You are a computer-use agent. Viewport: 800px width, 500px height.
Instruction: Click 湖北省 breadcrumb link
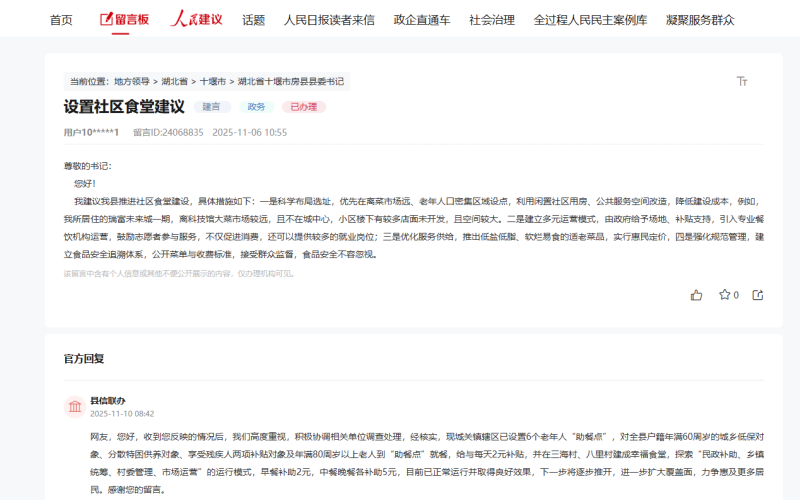point(175,82)
